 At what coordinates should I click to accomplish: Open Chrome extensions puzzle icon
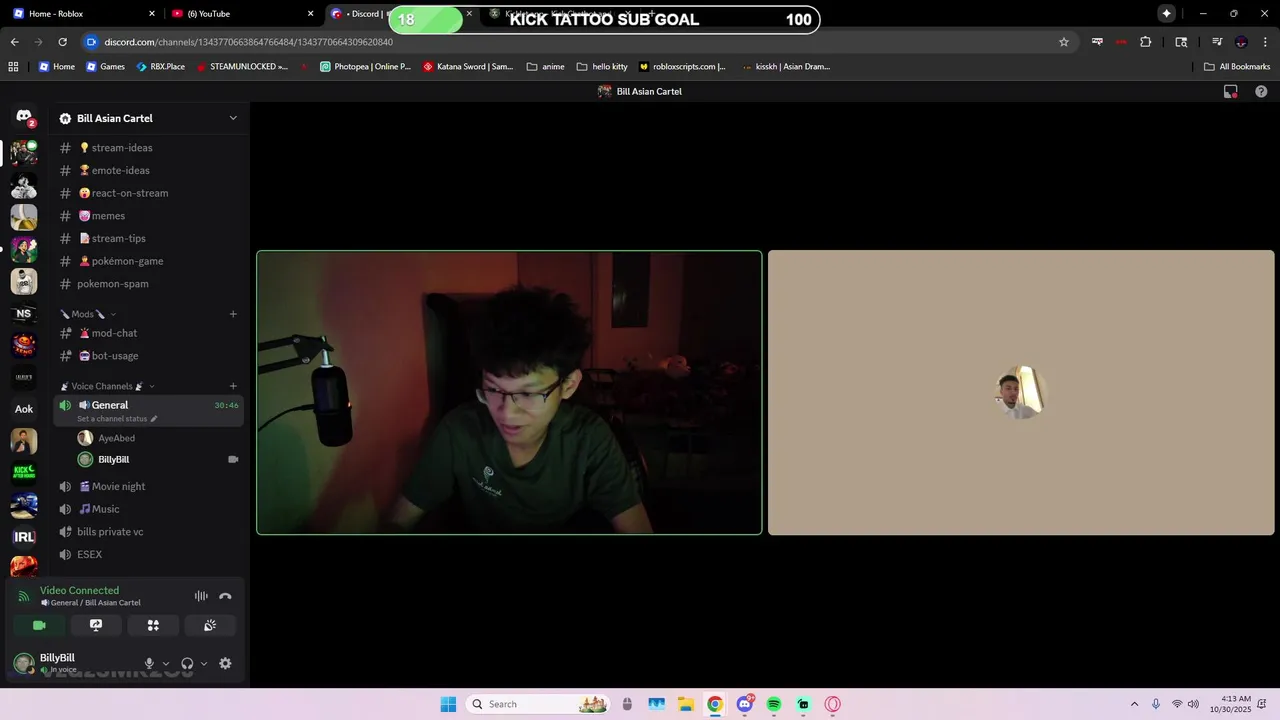point(1146,42)
